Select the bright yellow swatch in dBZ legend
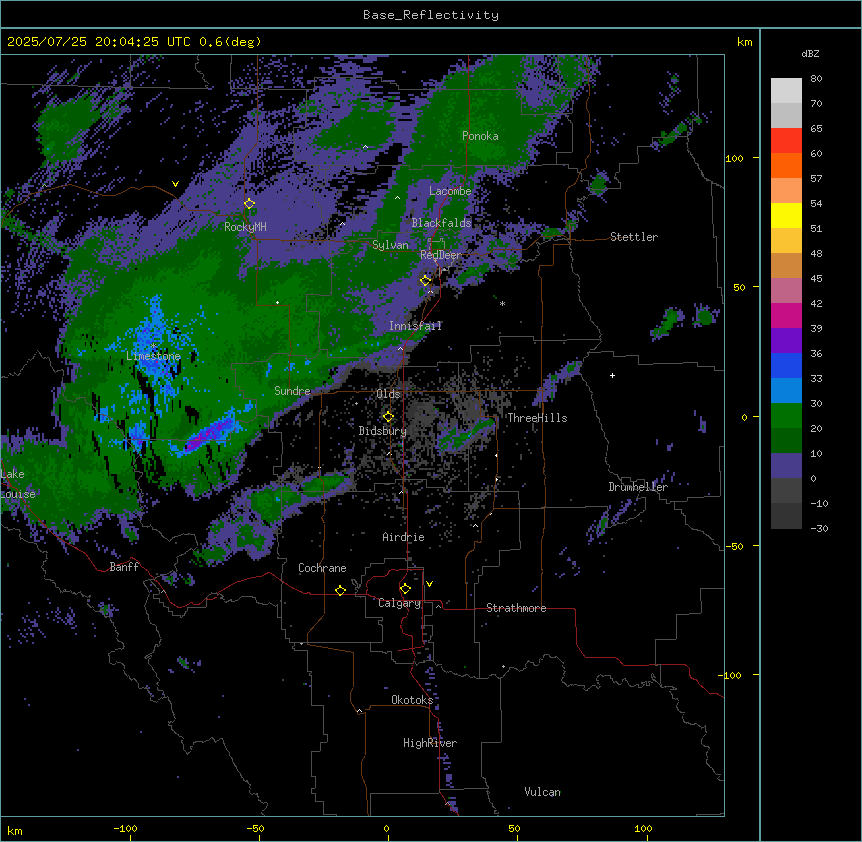This screenshot has height=842, width=862. tap(786, 215)
